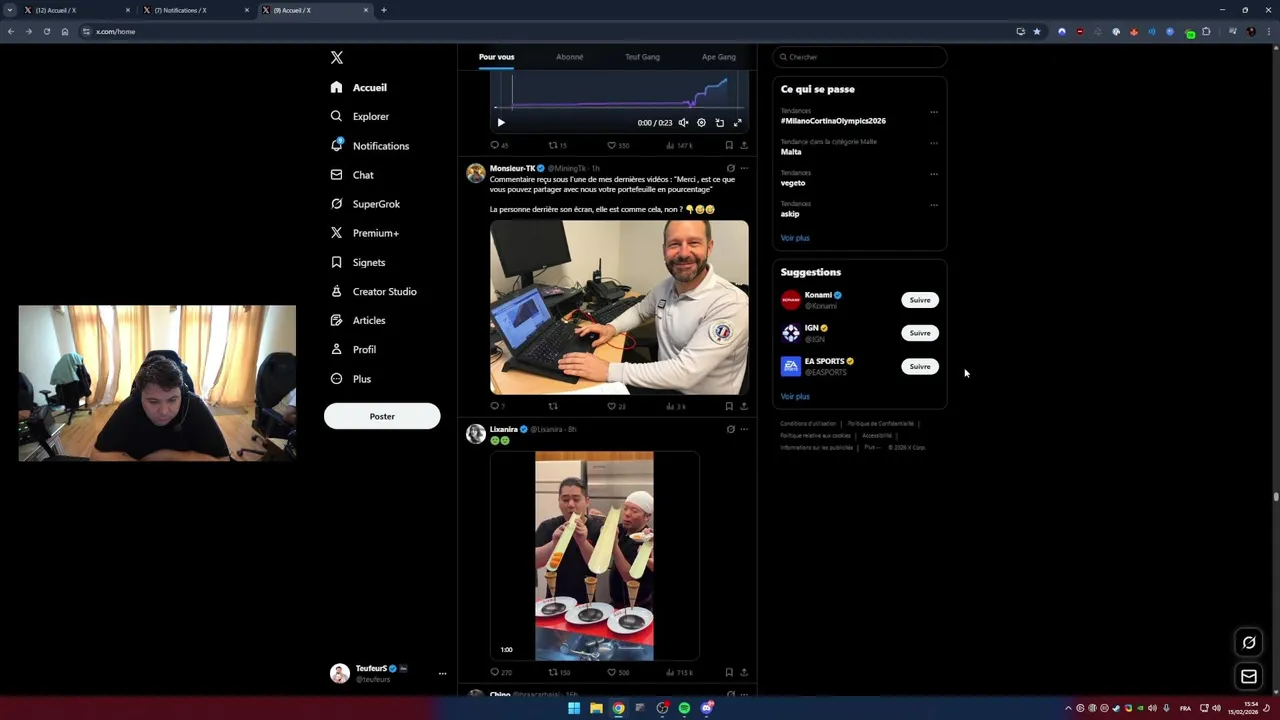Click the Poster button
This screenshot has width=1280, height=720.
[382, 416]
